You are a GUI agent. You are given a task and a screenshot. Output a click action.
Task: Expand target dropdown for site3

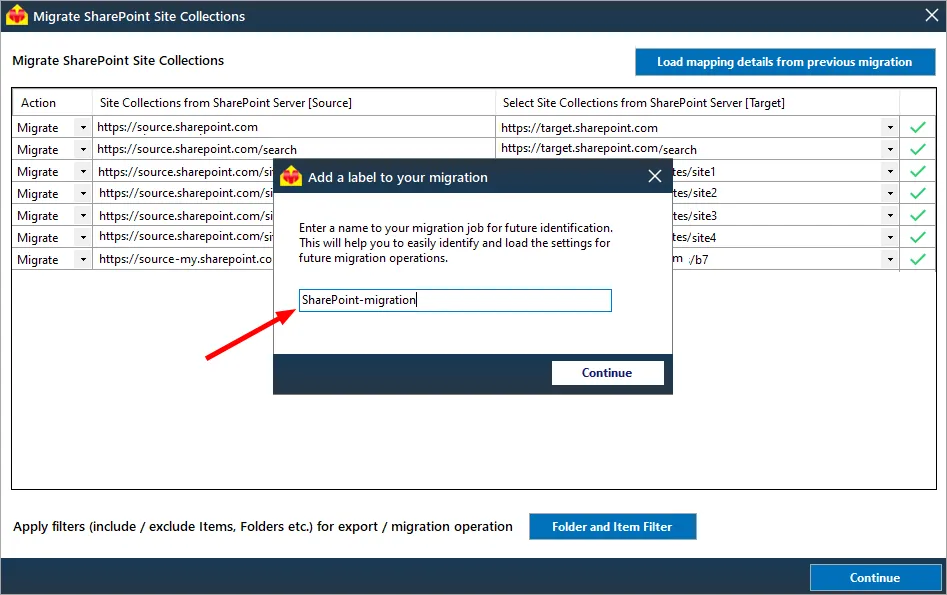pos(890,215)
